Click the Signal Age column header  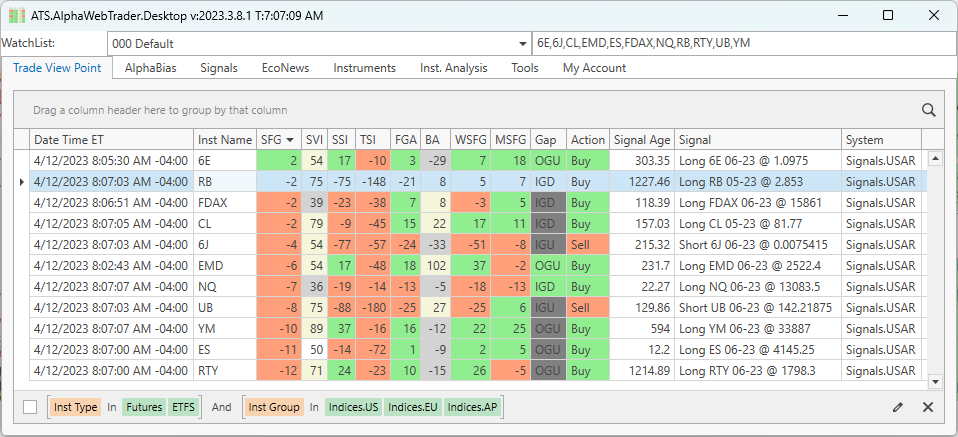[642, 140]
